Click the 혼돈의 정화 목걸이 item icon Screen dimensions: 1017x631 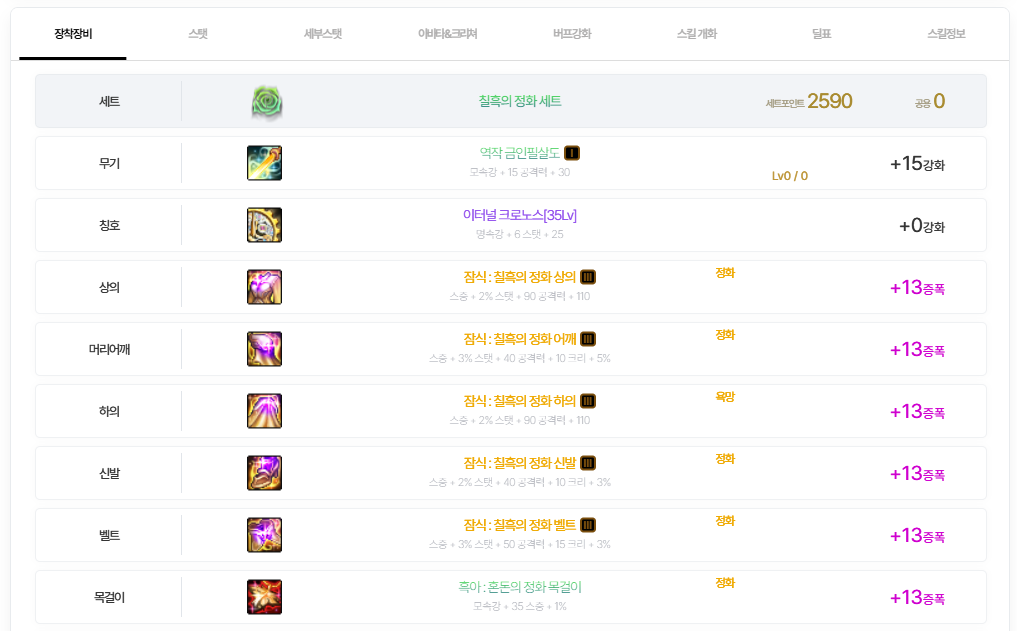(x=265, y=597)
